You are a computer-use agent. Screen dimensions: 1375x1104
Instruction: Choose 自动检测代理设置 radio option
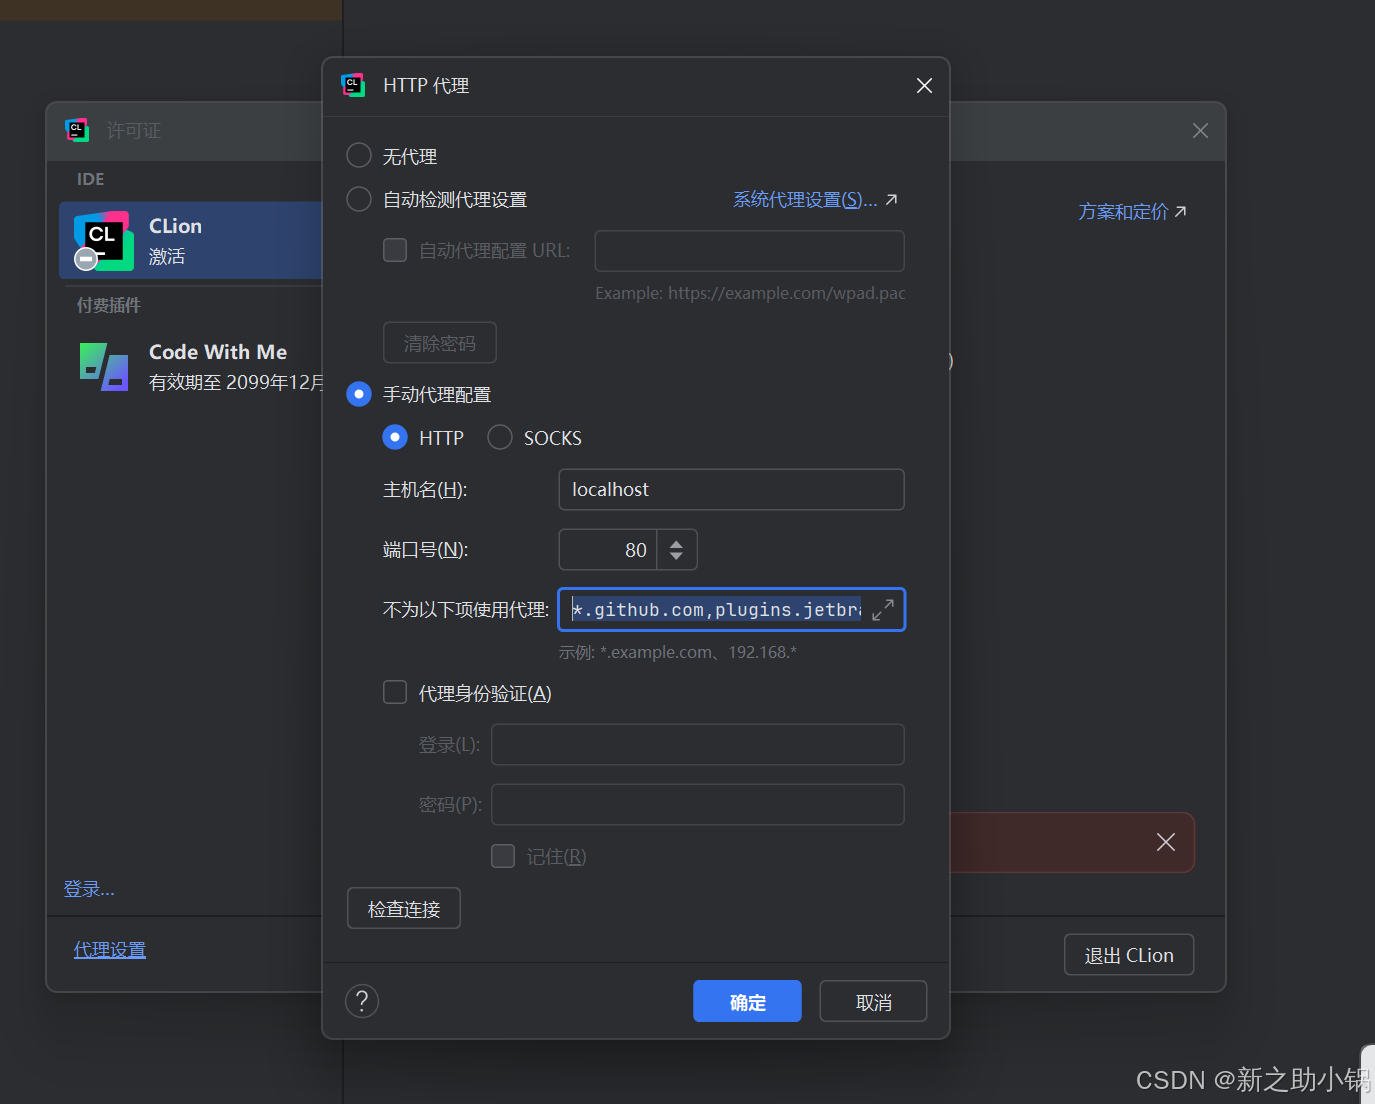[358, 199]
